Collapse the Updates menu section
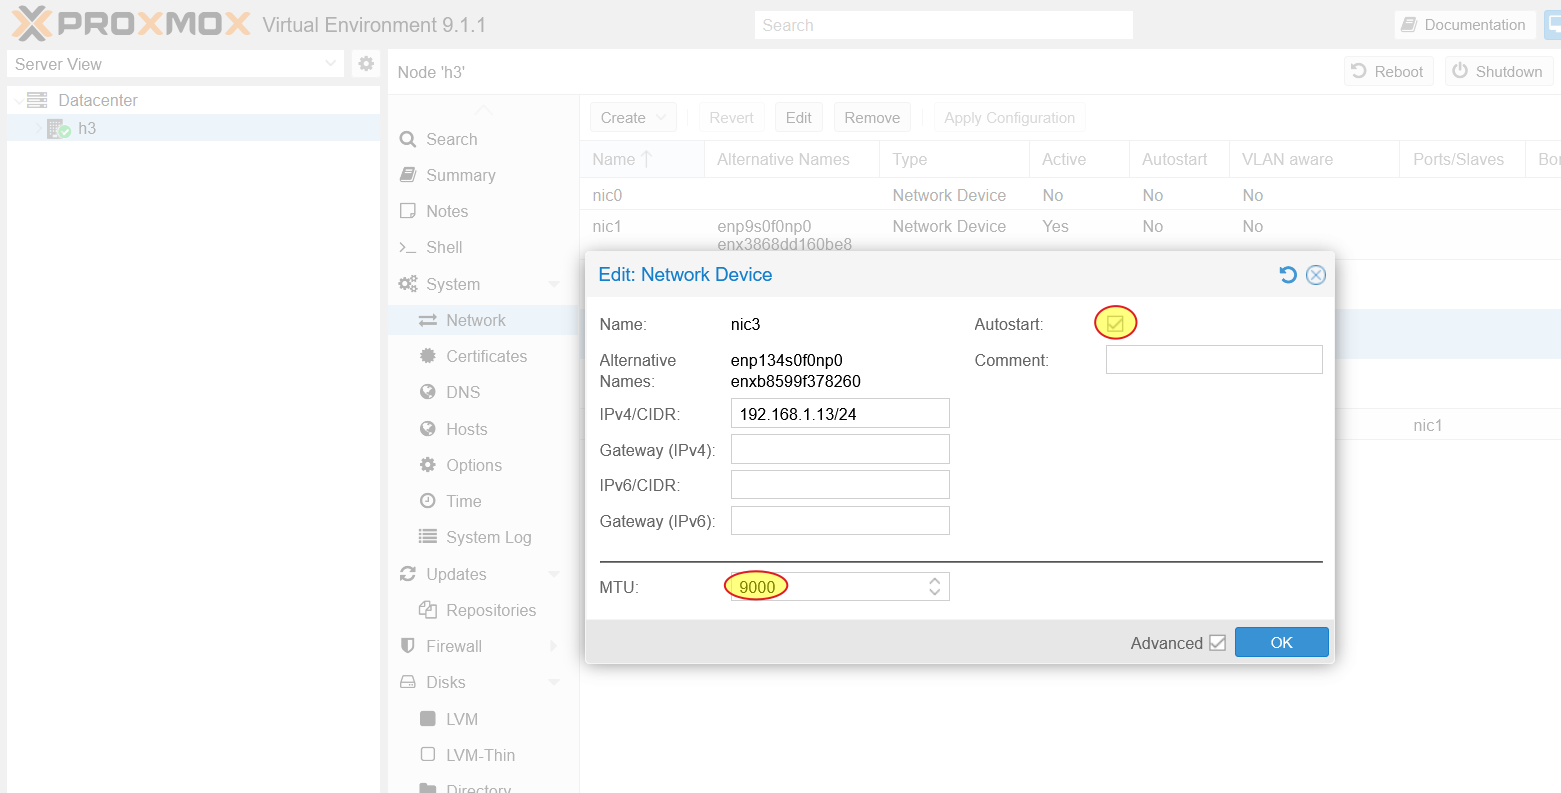Viewport: 1561px width, 793px height. point(554,574)
